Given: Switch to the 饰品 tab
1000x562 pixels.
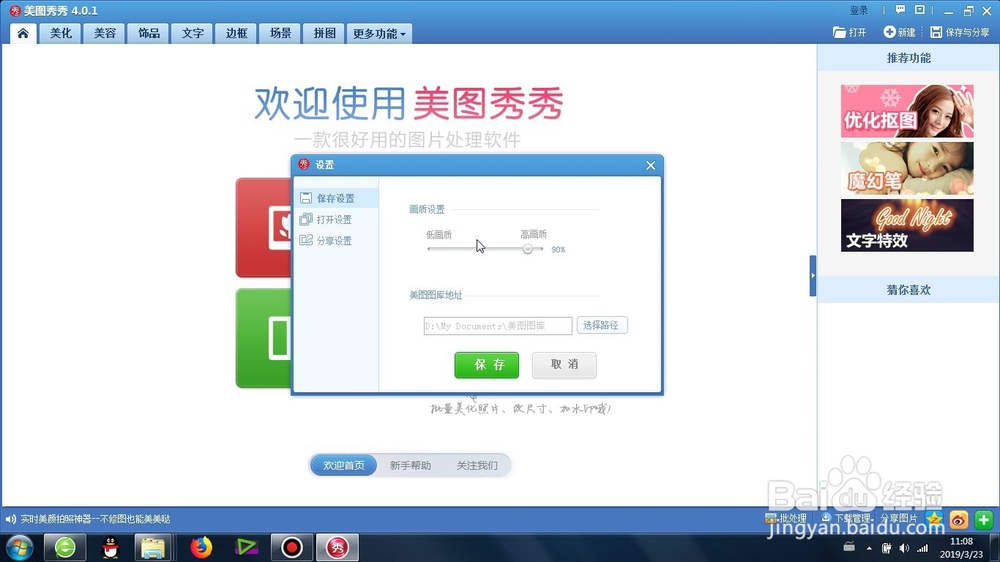Looking at the screenshot, I should [x=149, y=33].
